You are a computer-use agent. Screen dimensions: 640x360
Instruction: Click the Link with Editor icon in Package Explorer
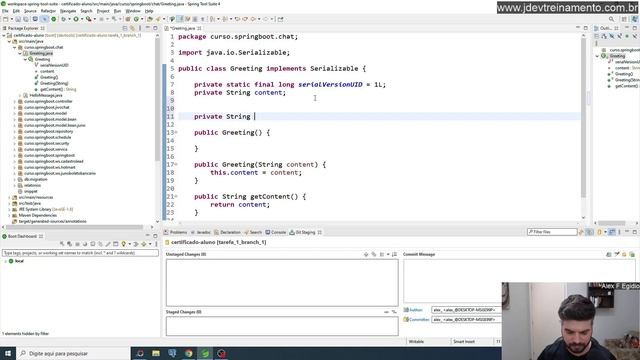tap(132, 28)
